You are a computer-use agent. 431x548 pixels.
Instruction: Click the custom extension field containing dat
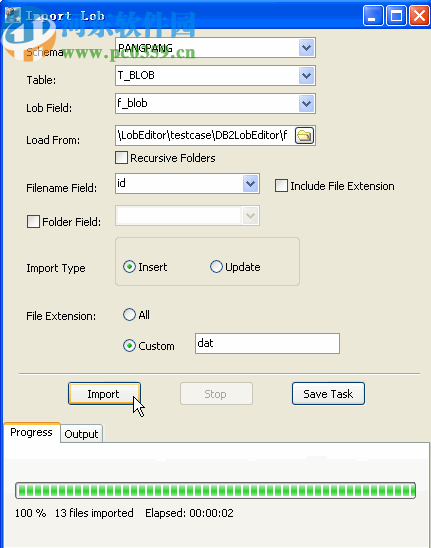(x=267, y=344)
